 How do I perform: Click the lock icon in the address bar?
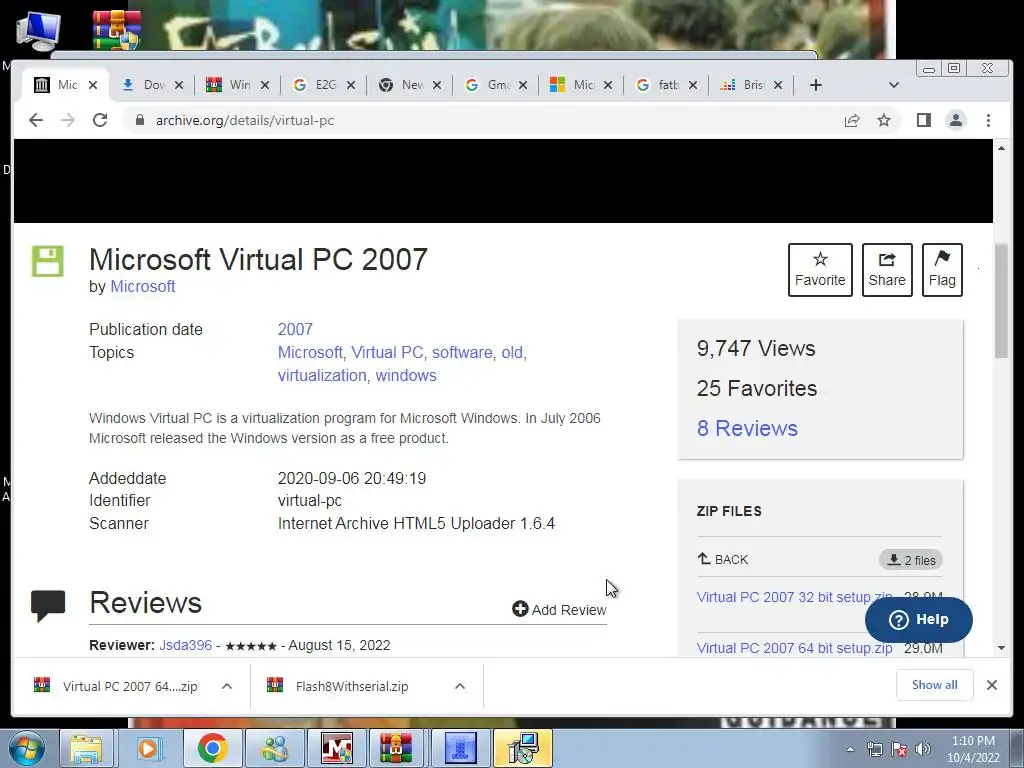pos(139,120)
